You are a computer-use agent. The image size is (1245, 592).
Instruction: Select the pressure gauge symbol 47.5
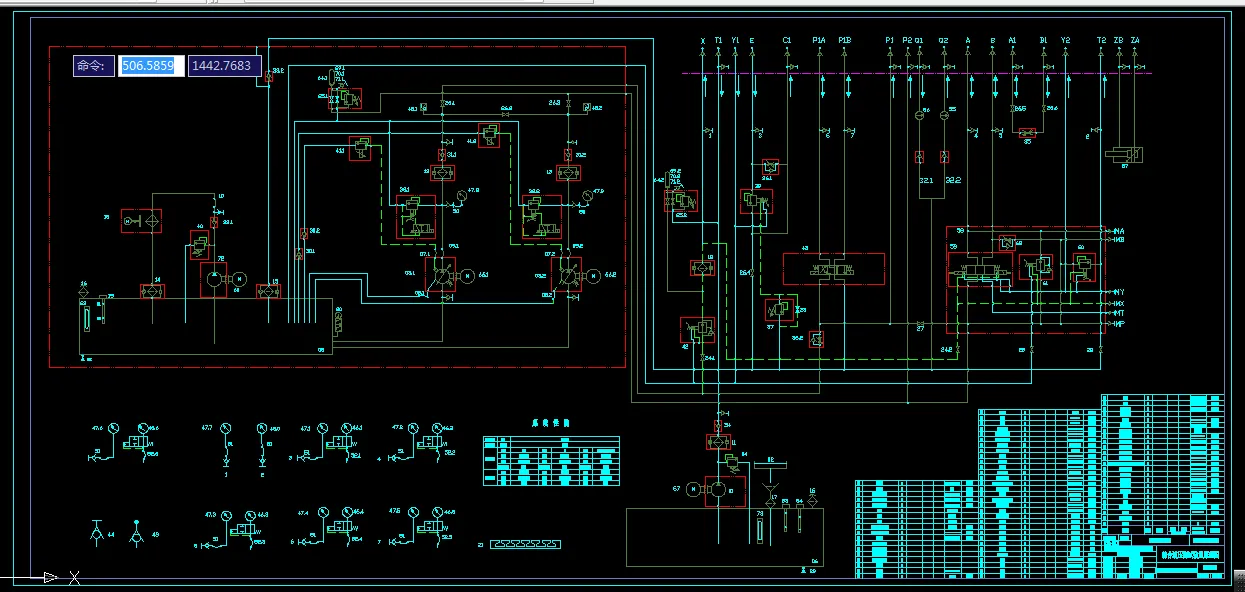coord(412,514)
